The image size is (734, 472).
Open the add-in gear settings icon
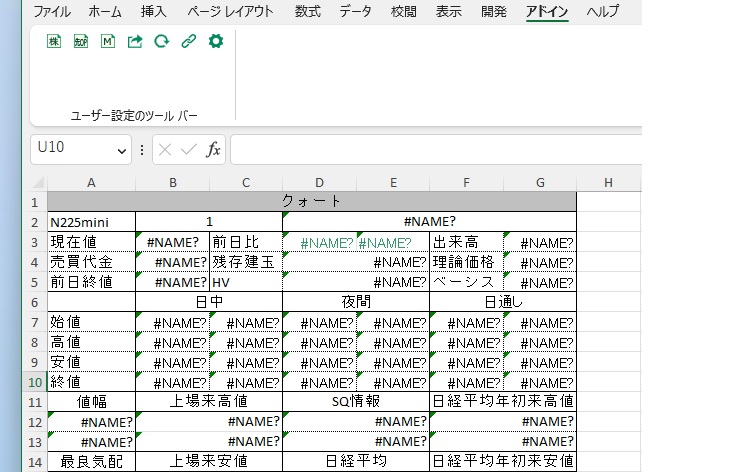215,42
